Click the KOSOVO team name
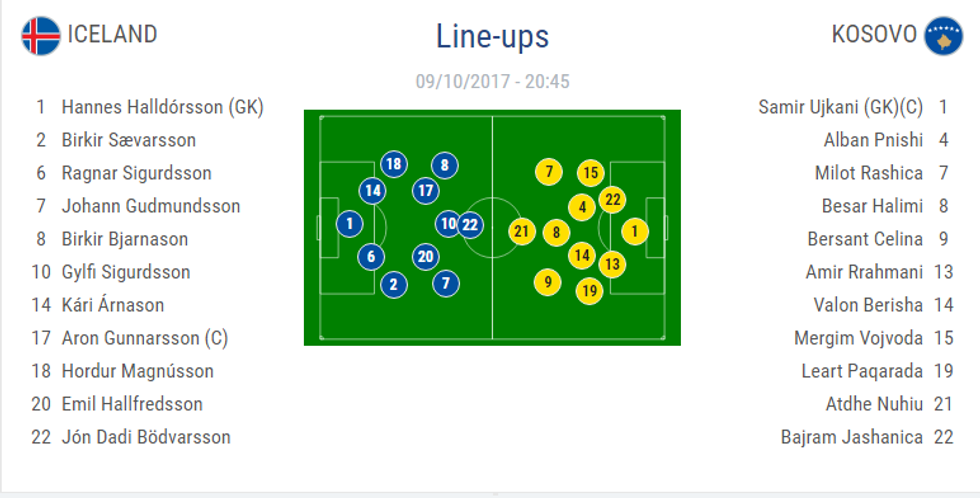This screenshot has height=498, width=980. [x=874, y=34]
